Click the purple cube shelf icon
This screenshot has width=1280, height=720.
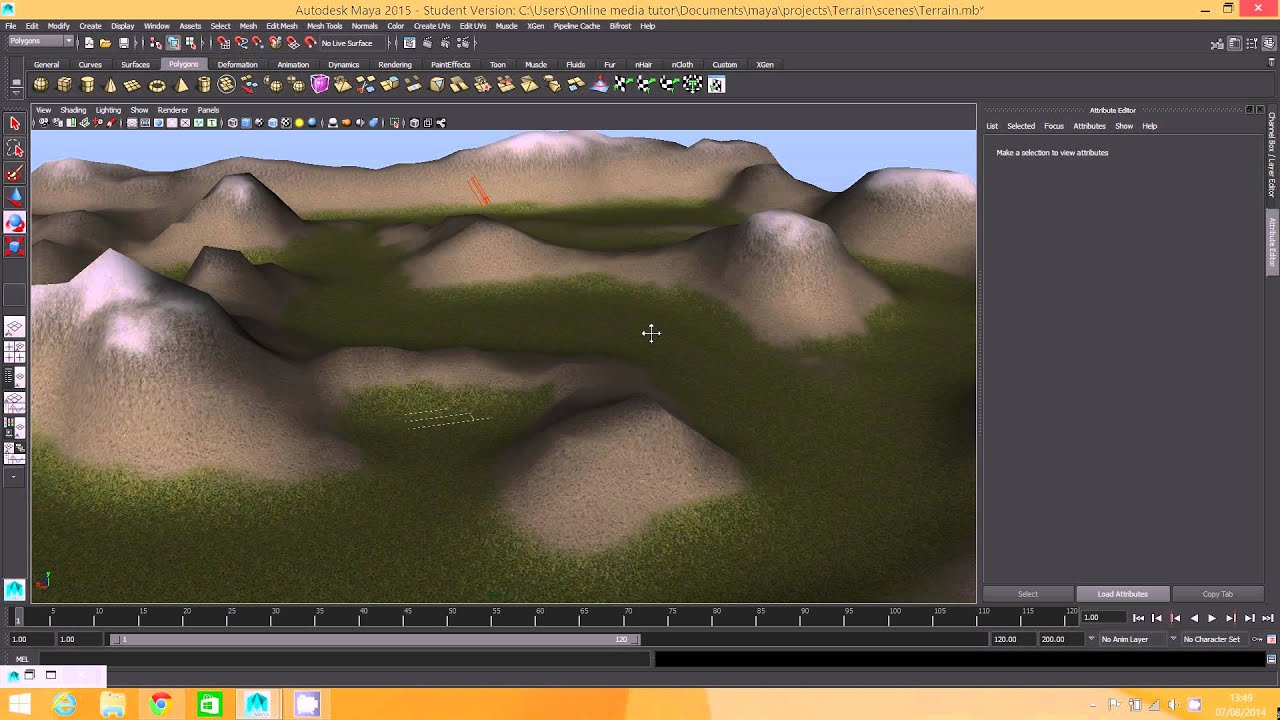click(320, 85)
